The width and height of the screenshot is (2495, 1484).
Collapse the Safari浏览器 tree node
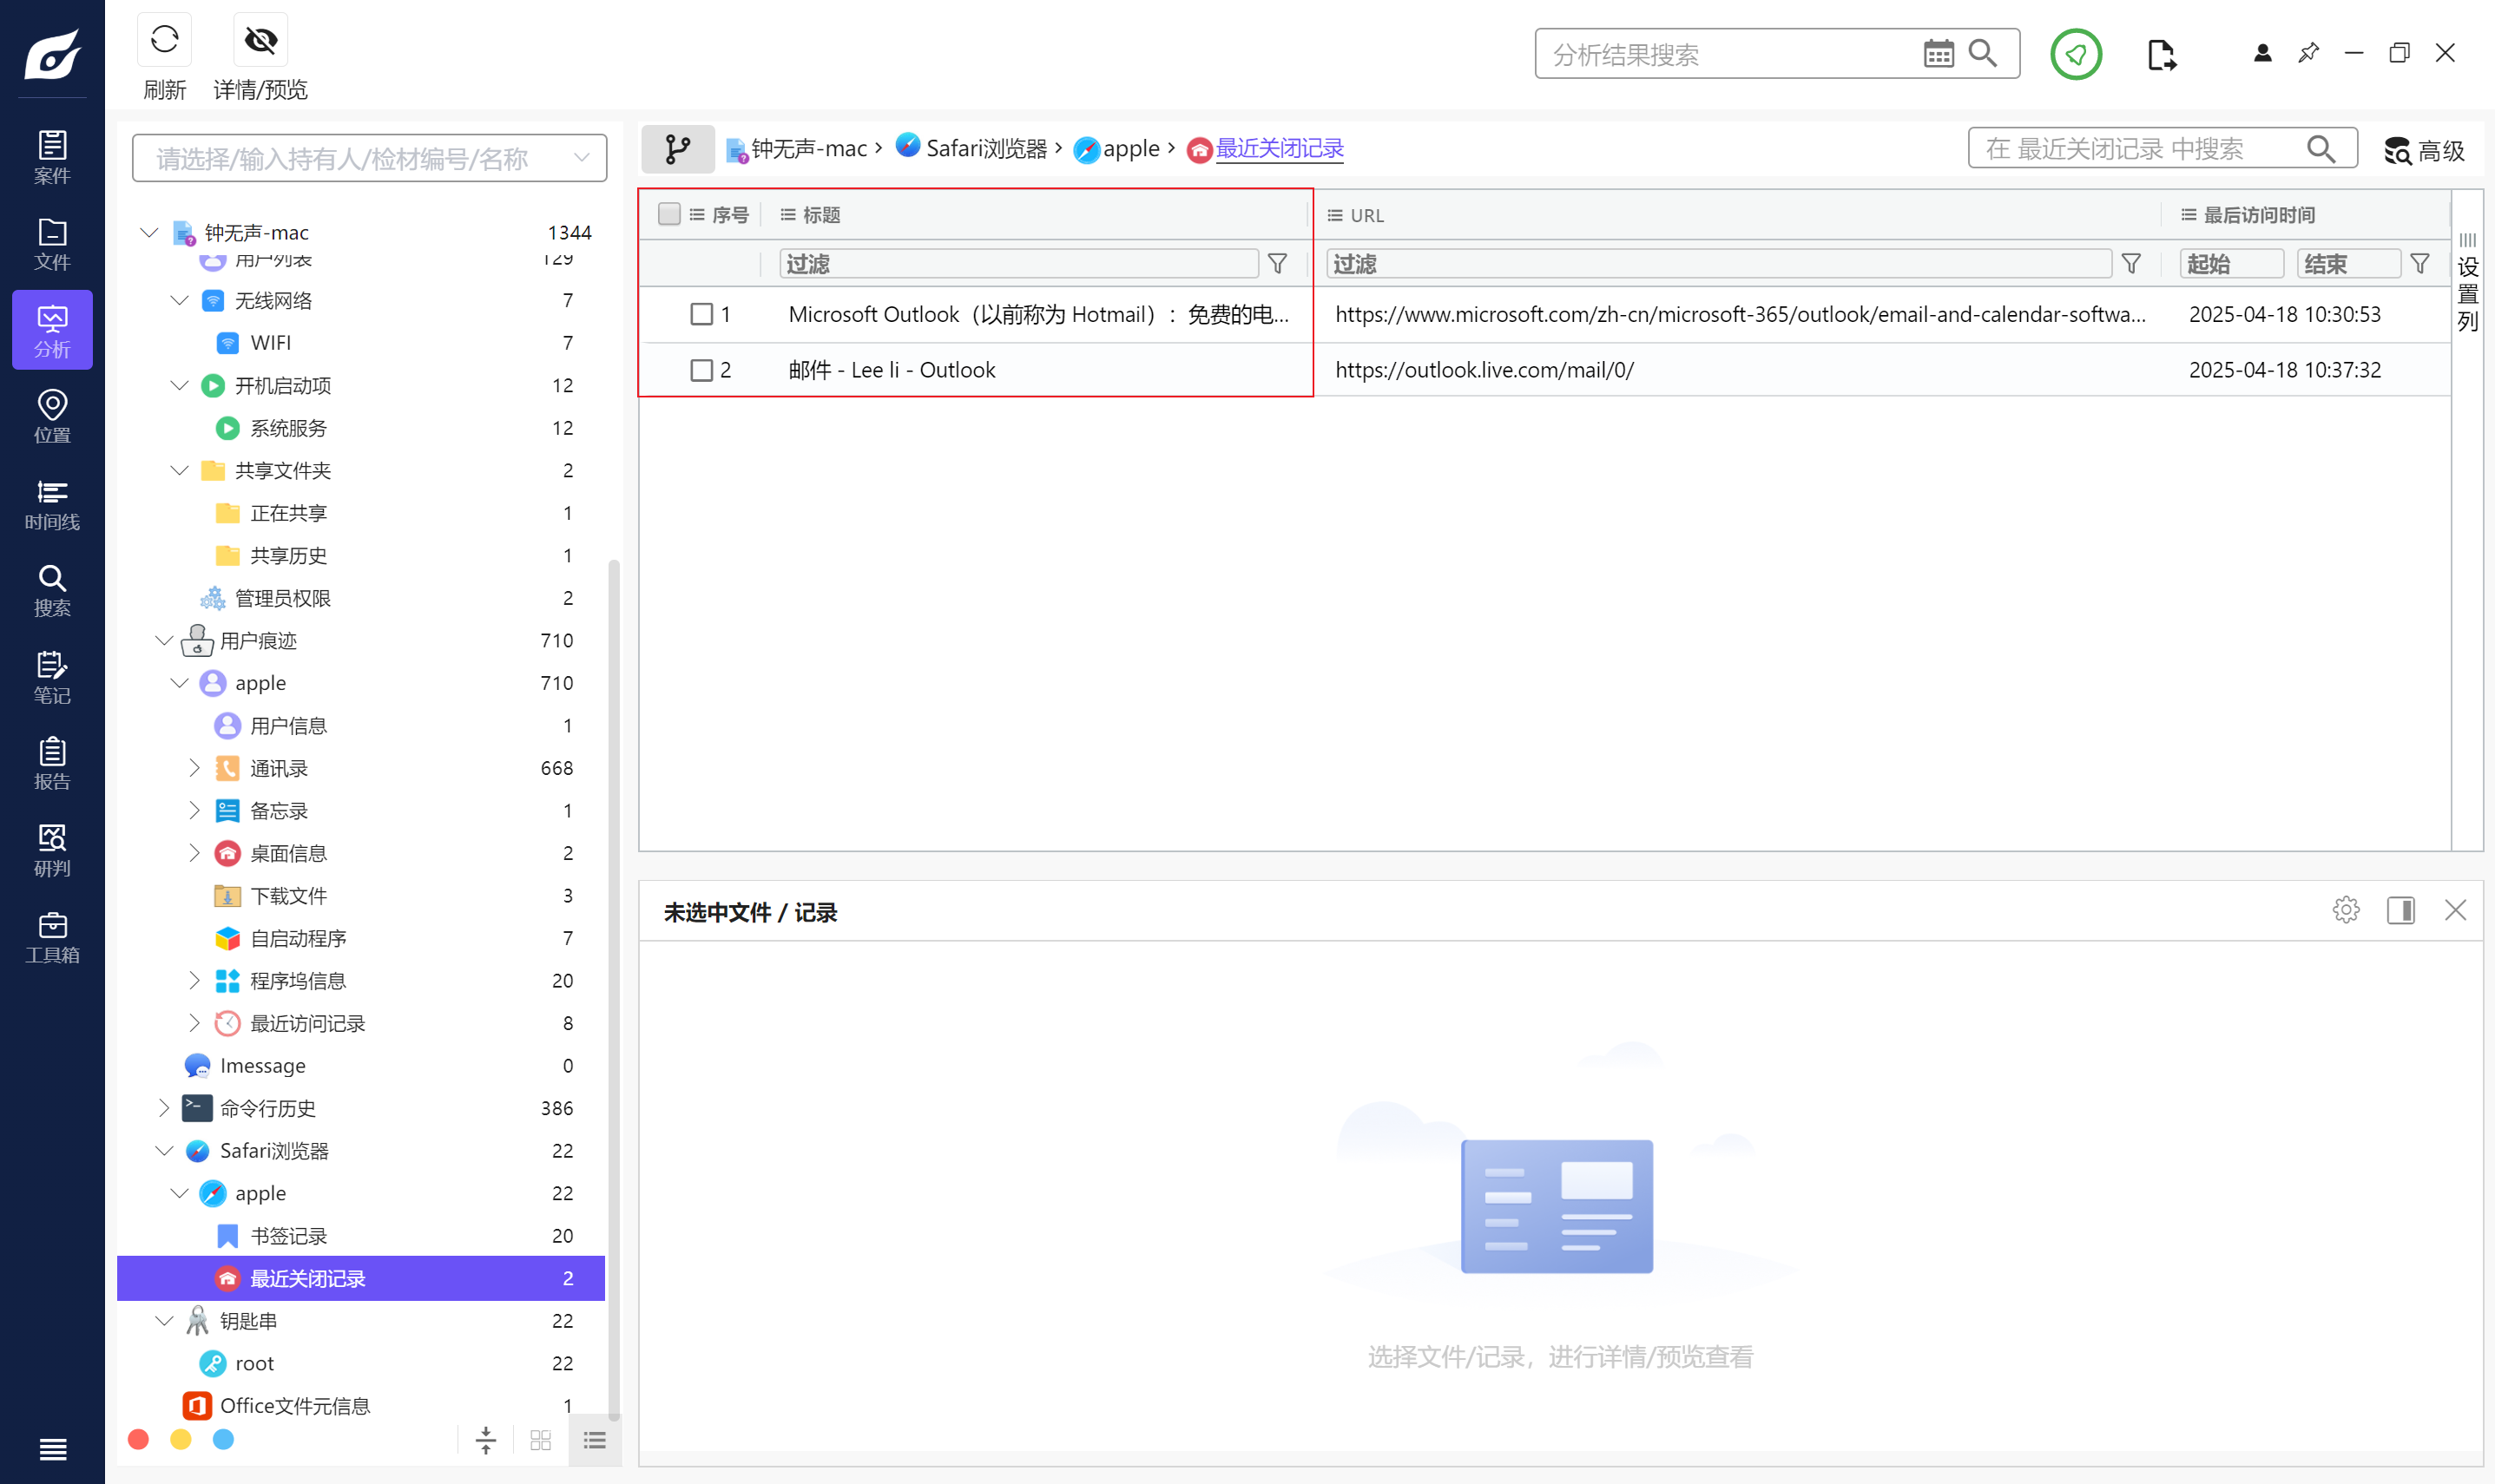click(164, 1151)
